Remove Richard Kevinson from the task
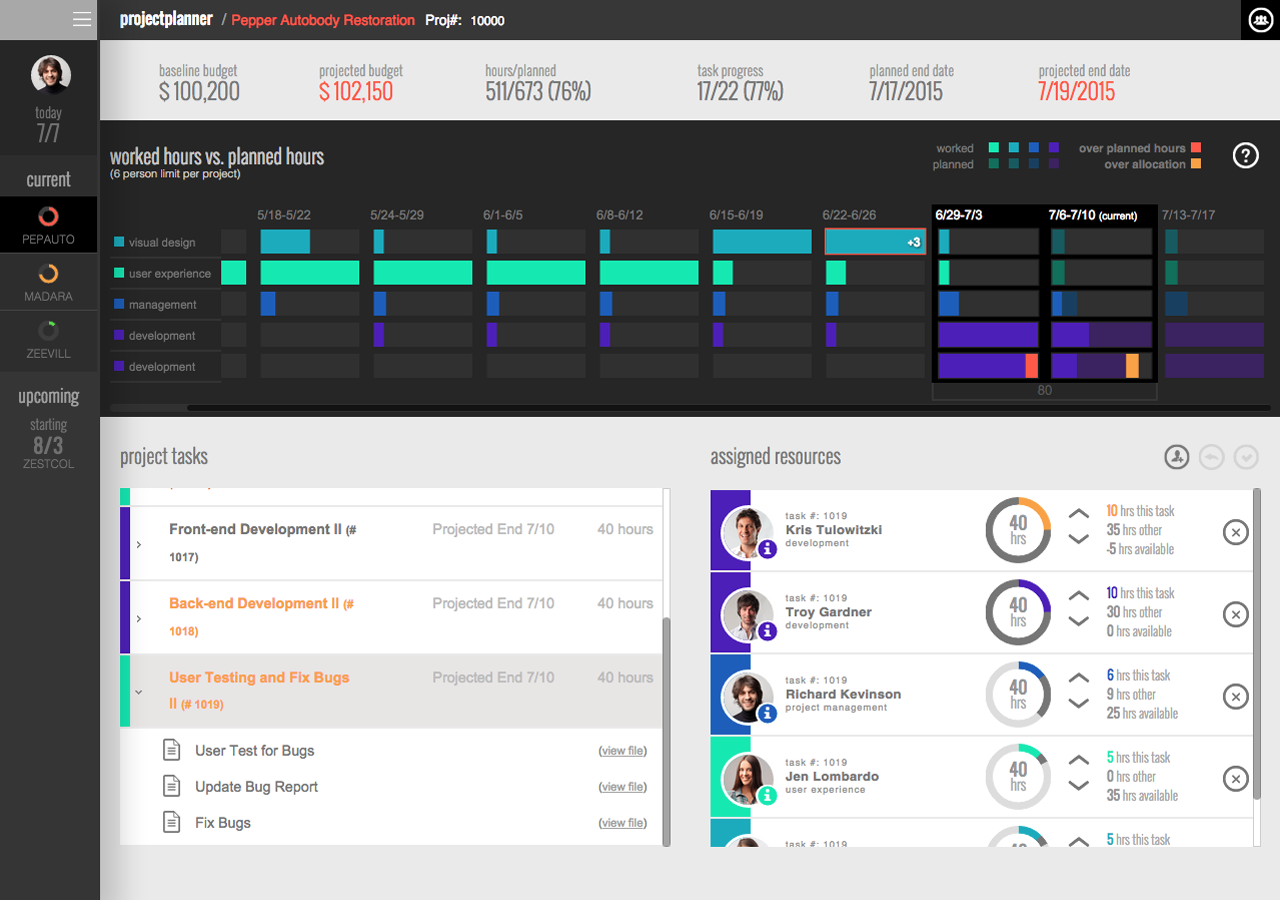Image resolution: width=1280 pixels, height=900 pixels. tap(1236, 696)
